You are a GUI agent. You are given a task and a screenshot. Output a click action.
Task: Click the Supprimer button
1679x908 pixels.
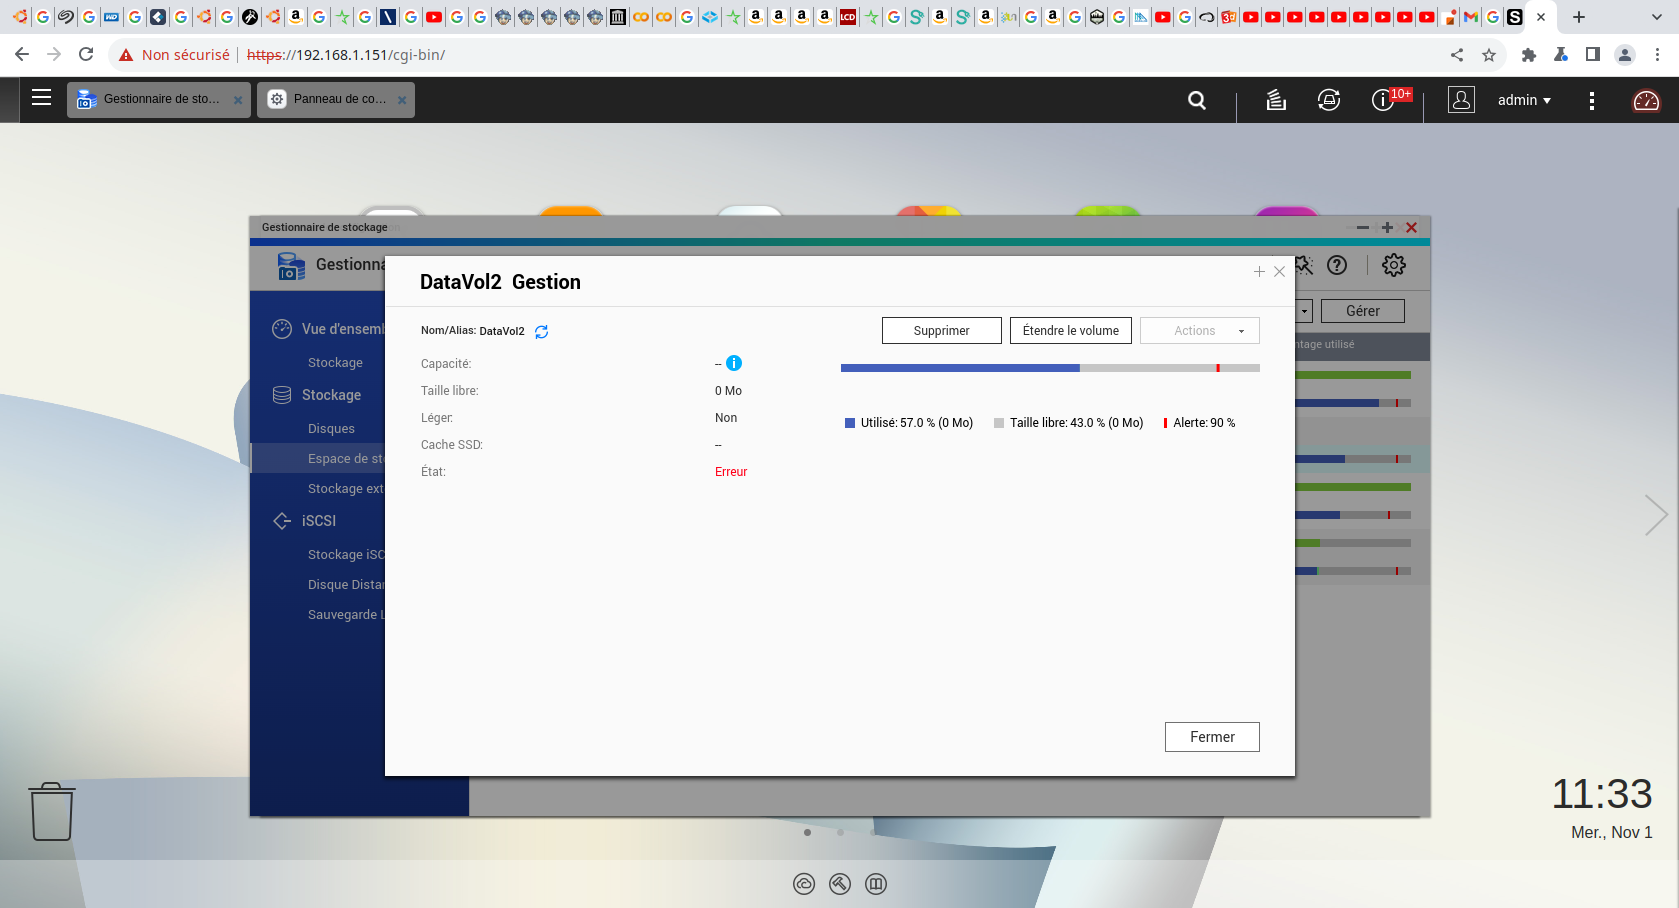[941, 331]
